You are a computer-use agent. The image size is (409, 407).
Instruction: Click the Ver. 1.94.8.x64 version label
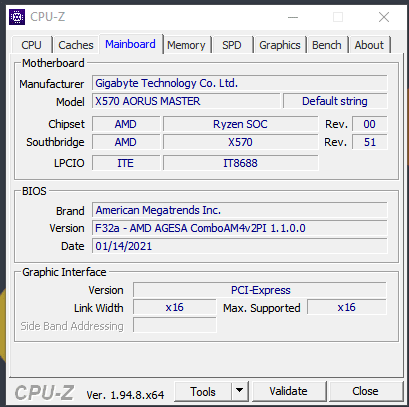[x=125, y=395]
